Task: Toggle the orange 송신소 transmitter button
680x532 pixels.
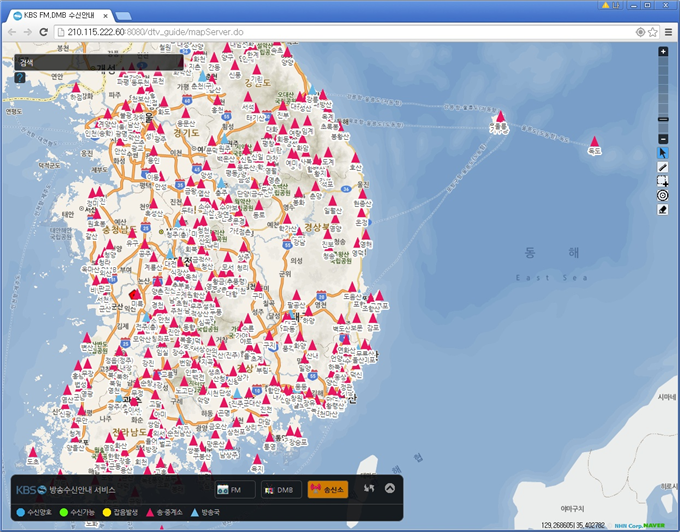Action: pyautogui.click(x=327, y=490)
